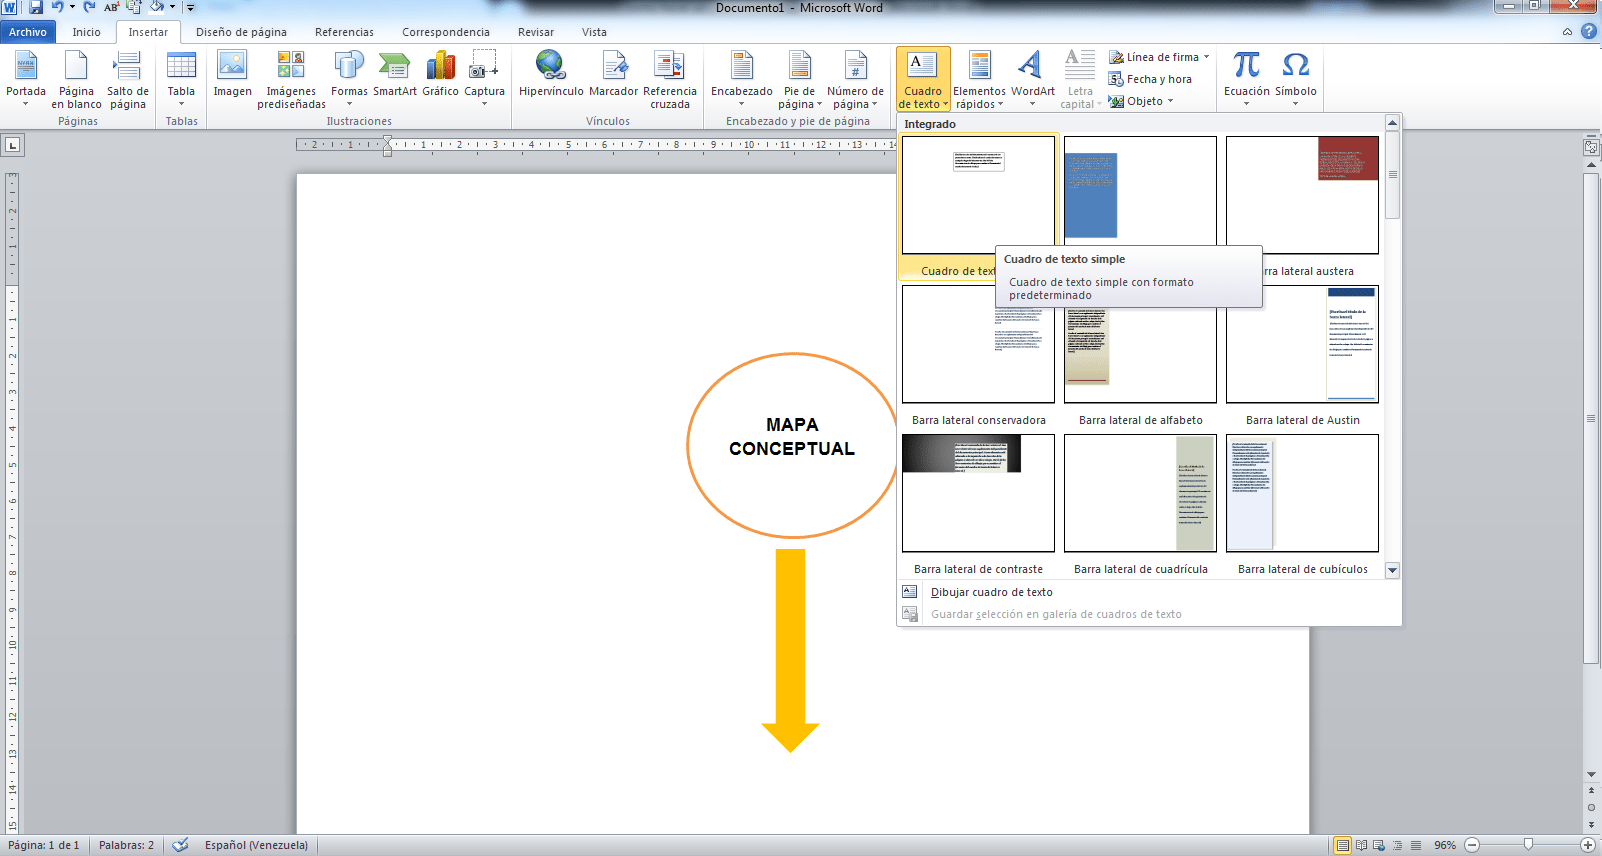Image resolution: width=1602 pixels, height=856 pixels.
Task: Open the Elementos rápidos dropdown
Action: click(x=979, y=79)
